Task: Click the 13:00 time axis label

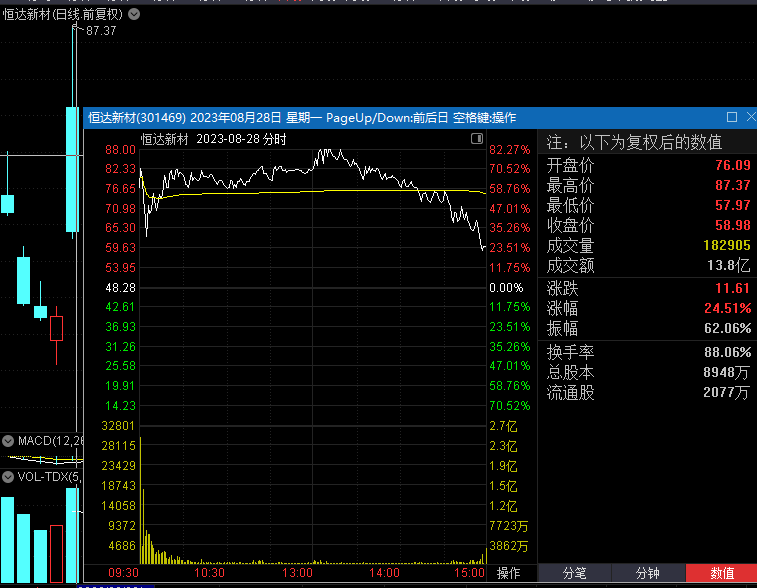Action: (x=297, y=573)
